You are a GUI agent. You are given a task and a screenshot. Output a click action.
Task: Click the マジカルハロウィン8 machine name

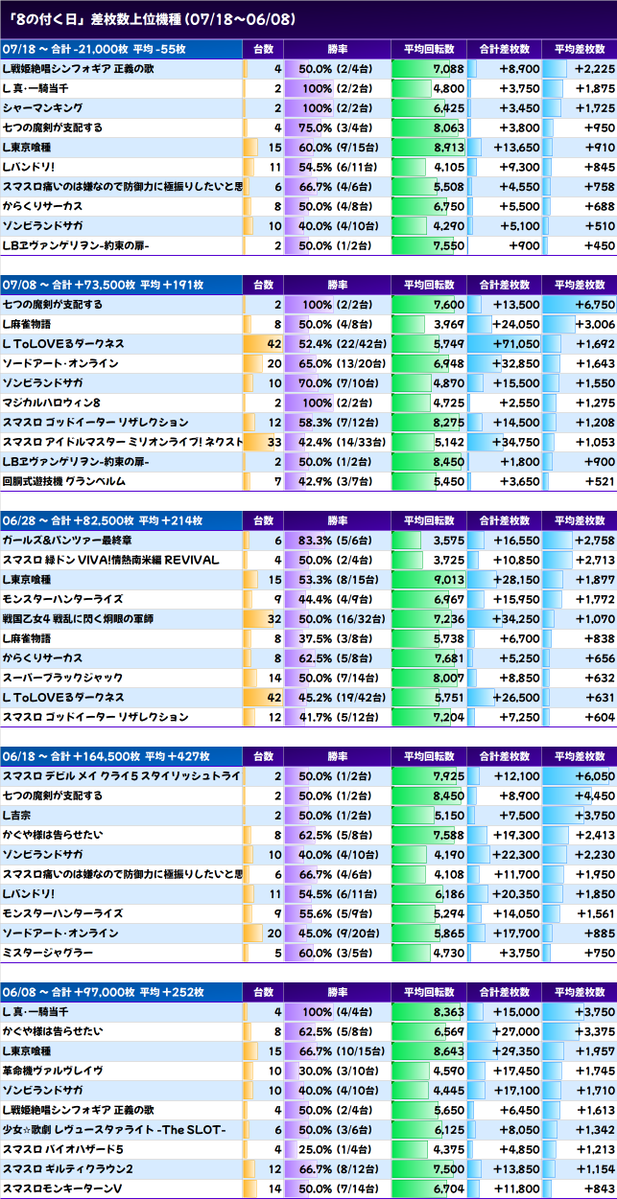[53, 403]
